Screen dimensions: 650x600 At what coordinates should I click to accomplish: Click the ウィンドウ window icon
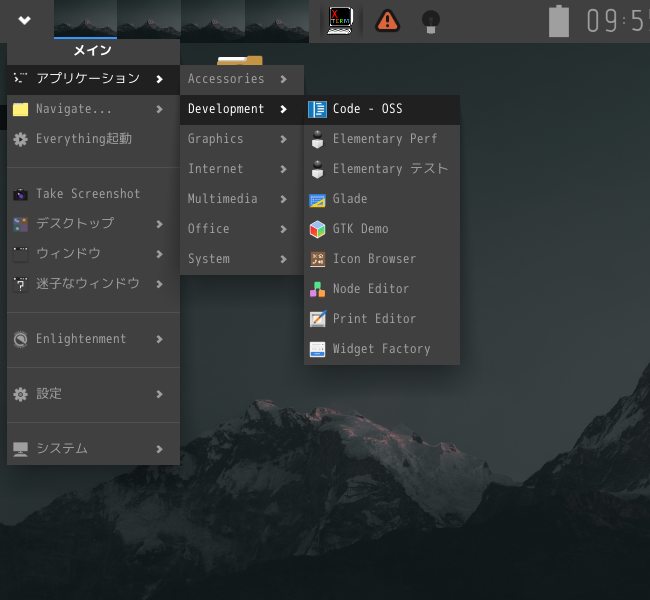click(x=20, y=254)
